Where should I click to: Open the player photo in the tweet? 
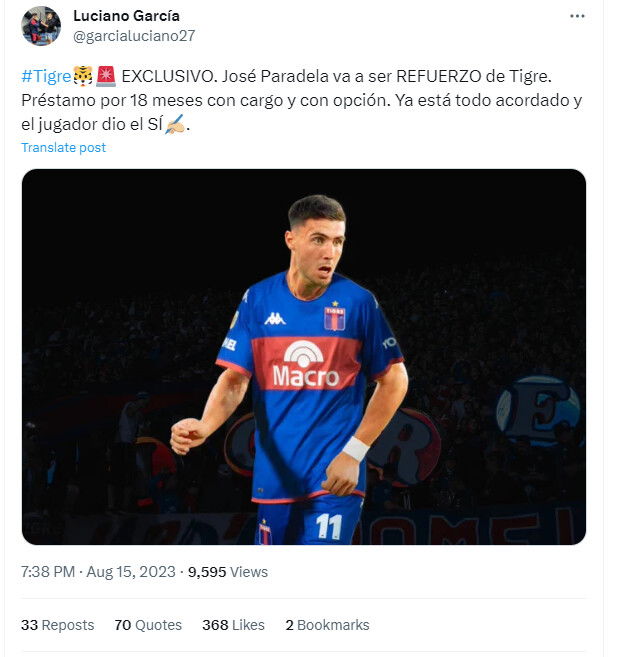pyautogui.click(x=304, y=357)
